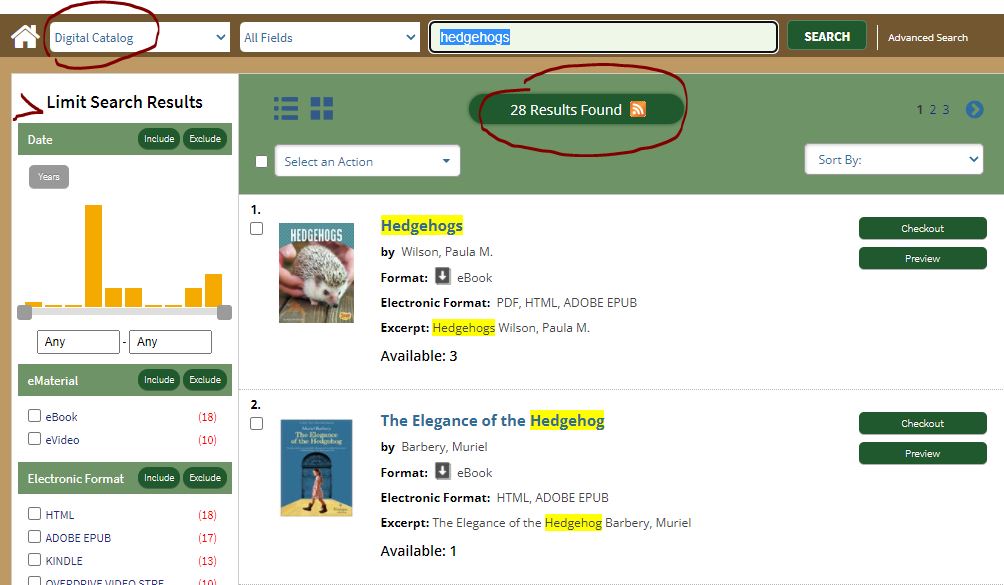This screenshot has height=585, width=1004.
Task: Click the end year Any field
Action: tap(170, 342)
